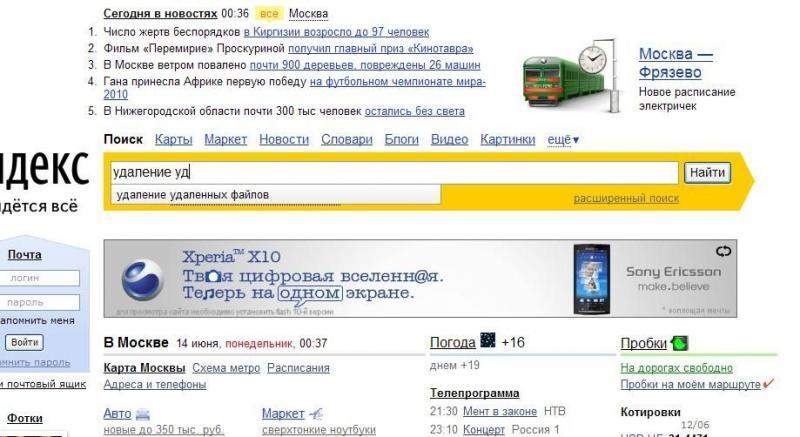Click the replay icon on Xperia banner
The height and width of the screenshot is (437, 800).
723,251
